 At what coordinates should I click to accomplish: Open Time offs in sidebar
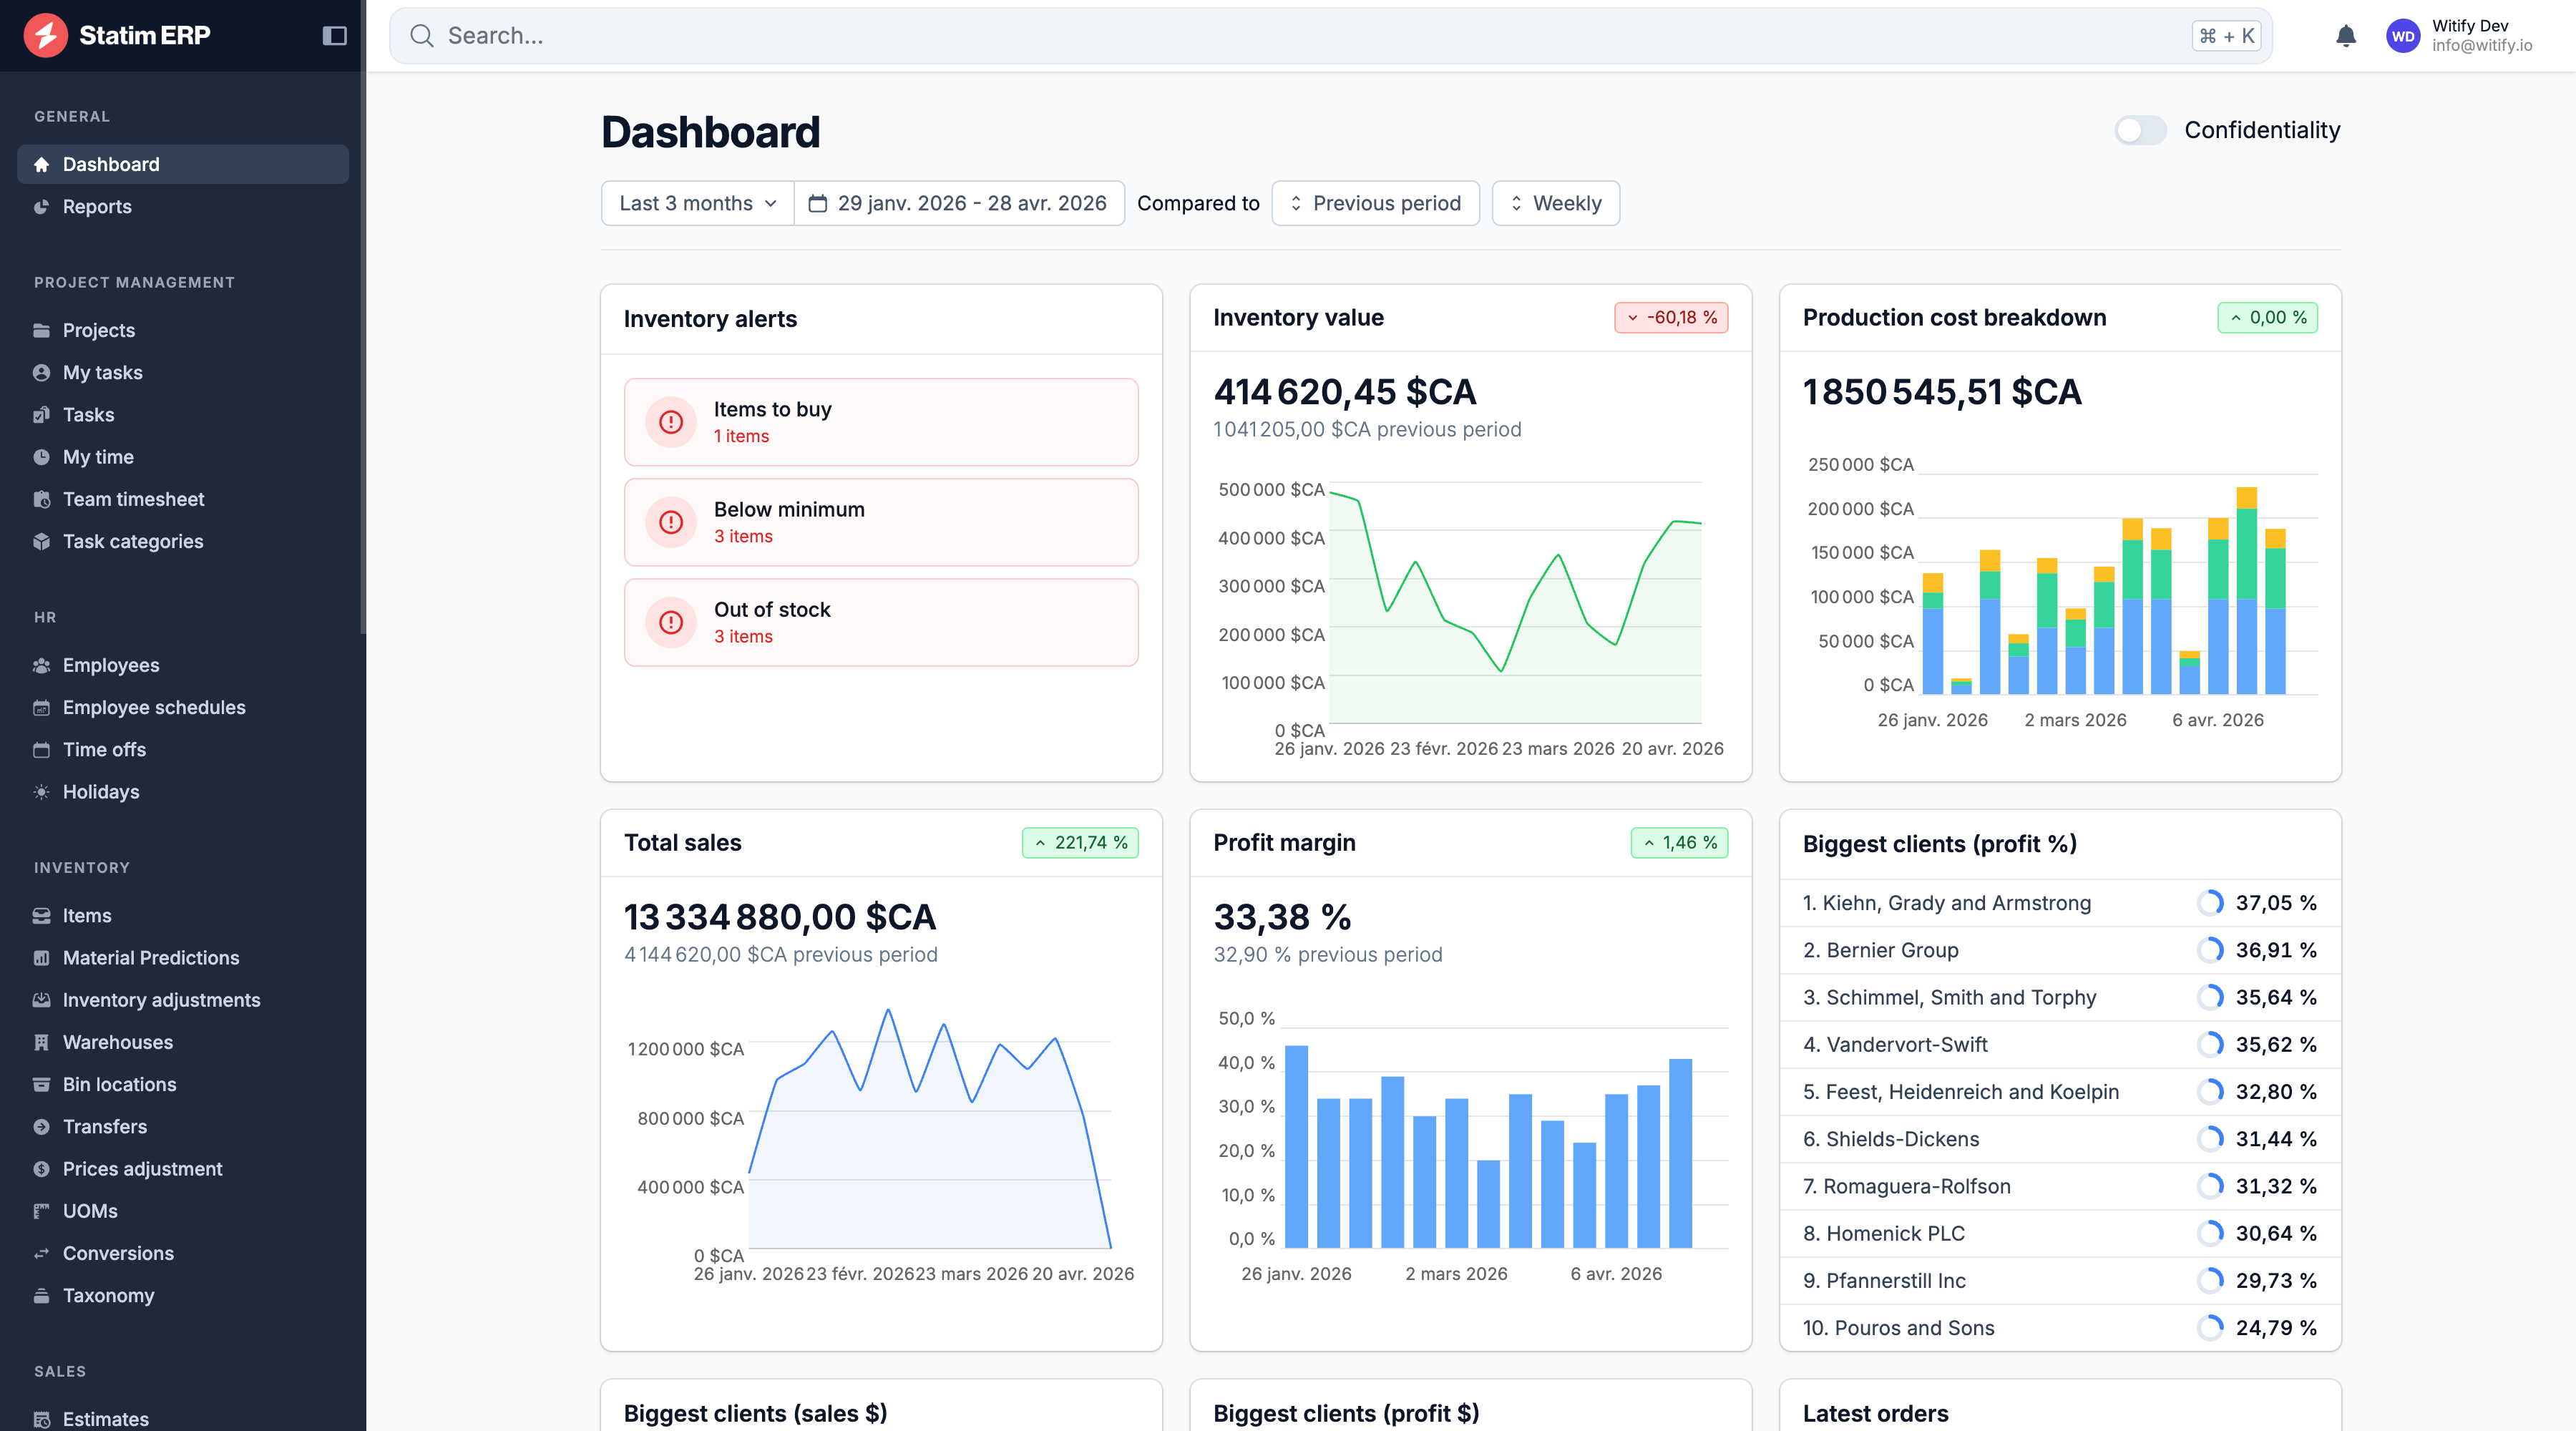pos(183,750)
